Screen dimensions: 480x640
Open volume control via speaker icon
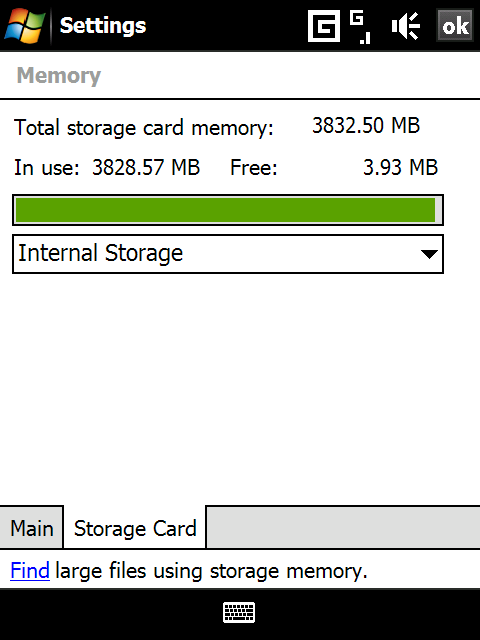pyautogui.click(x=406, y=26)
